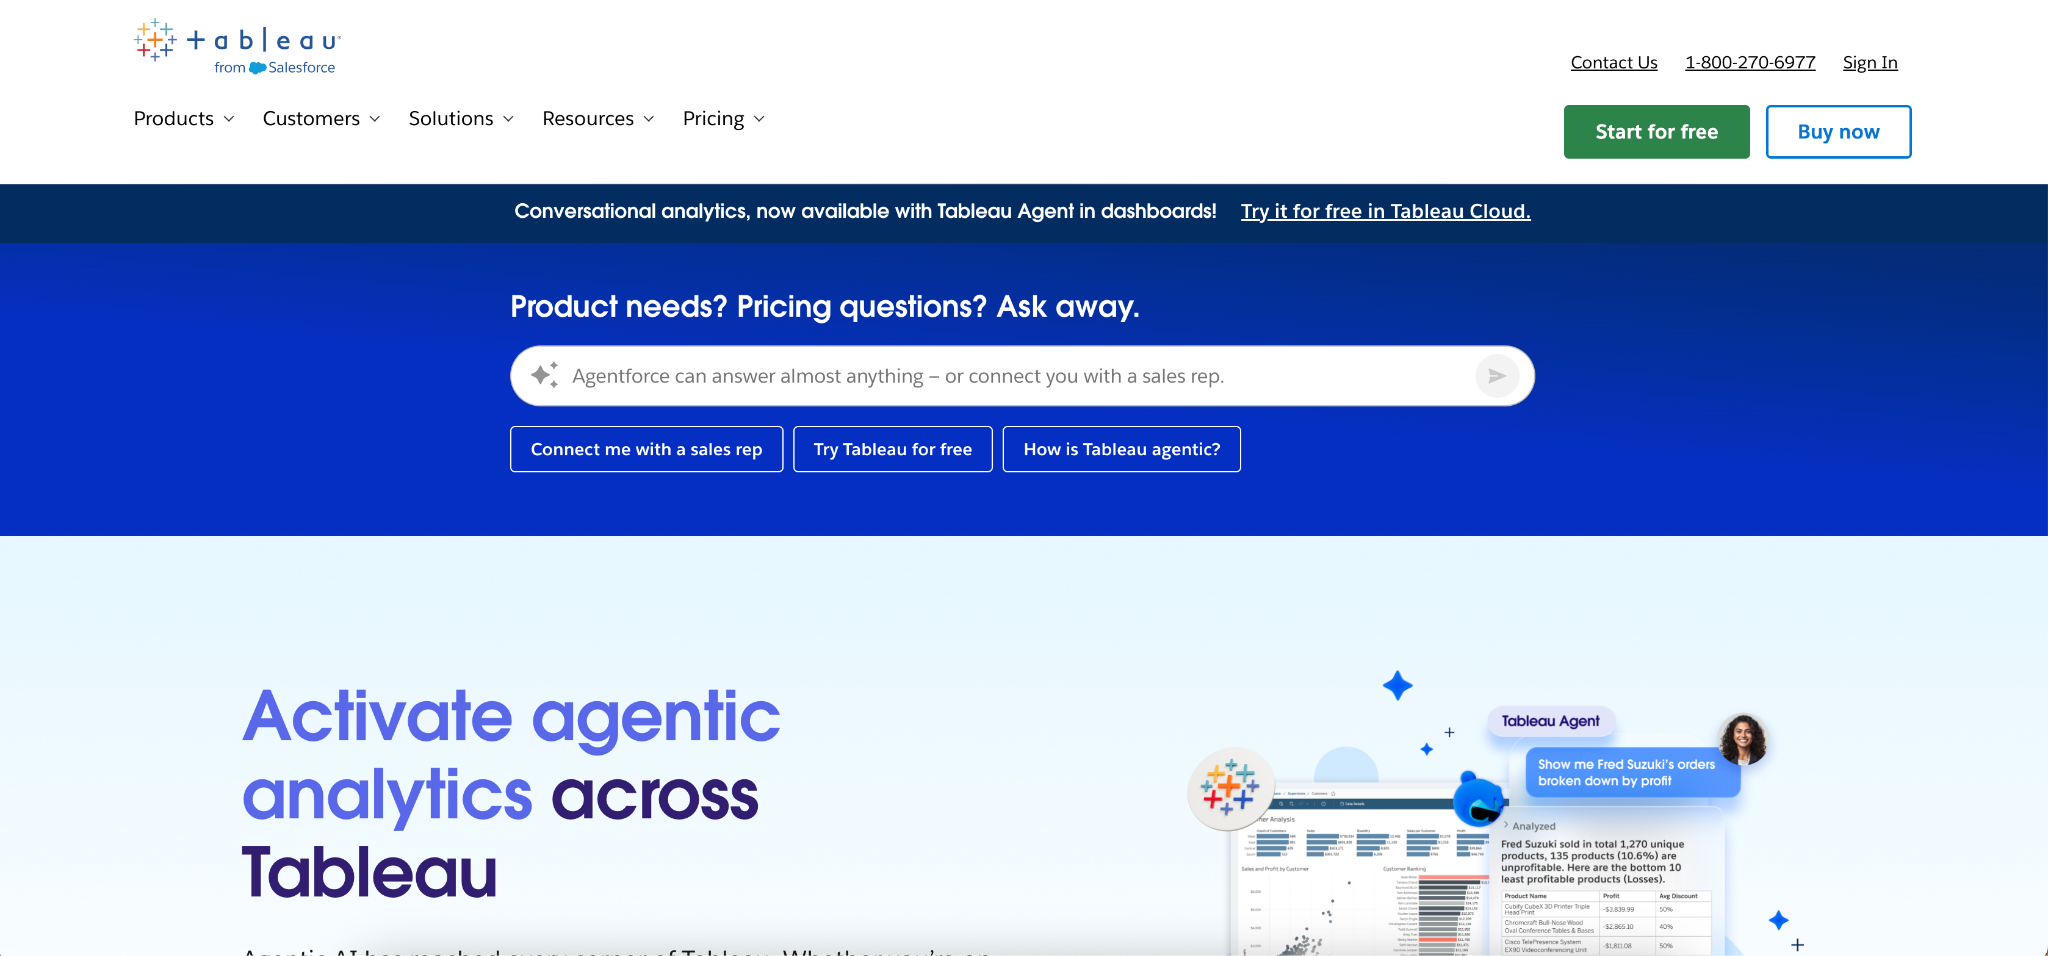The image size is (2048, 956).
Task: Open the Products menu
Action: [184, 119]
